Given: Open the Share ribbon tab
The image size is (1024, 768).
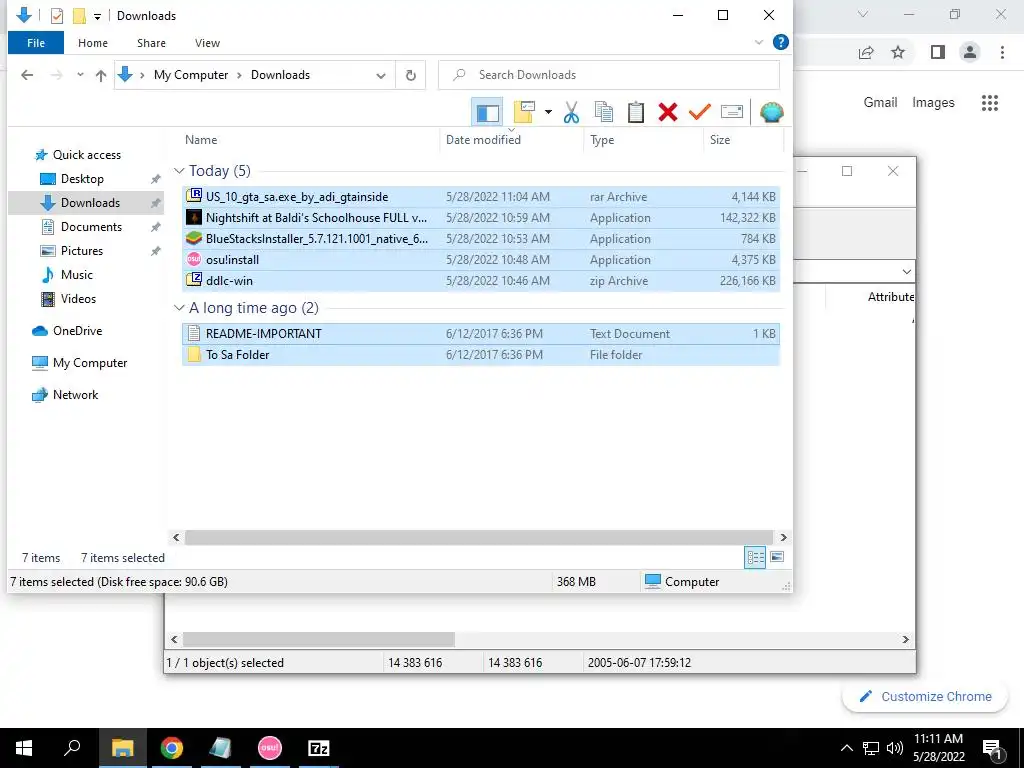Looking at the screenshot, I should point(151,43).
